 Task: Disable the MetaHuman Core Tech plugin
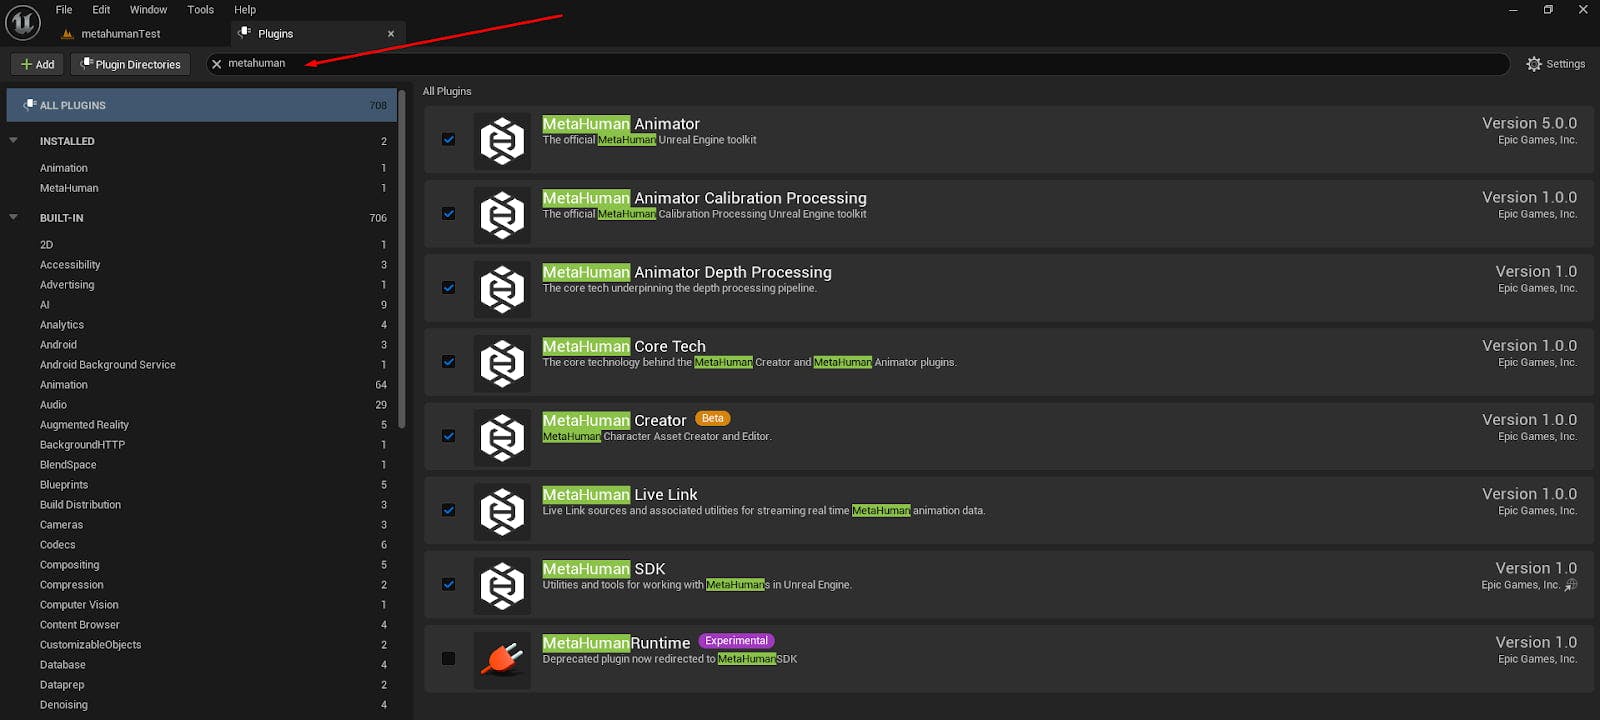click(448, 362)
